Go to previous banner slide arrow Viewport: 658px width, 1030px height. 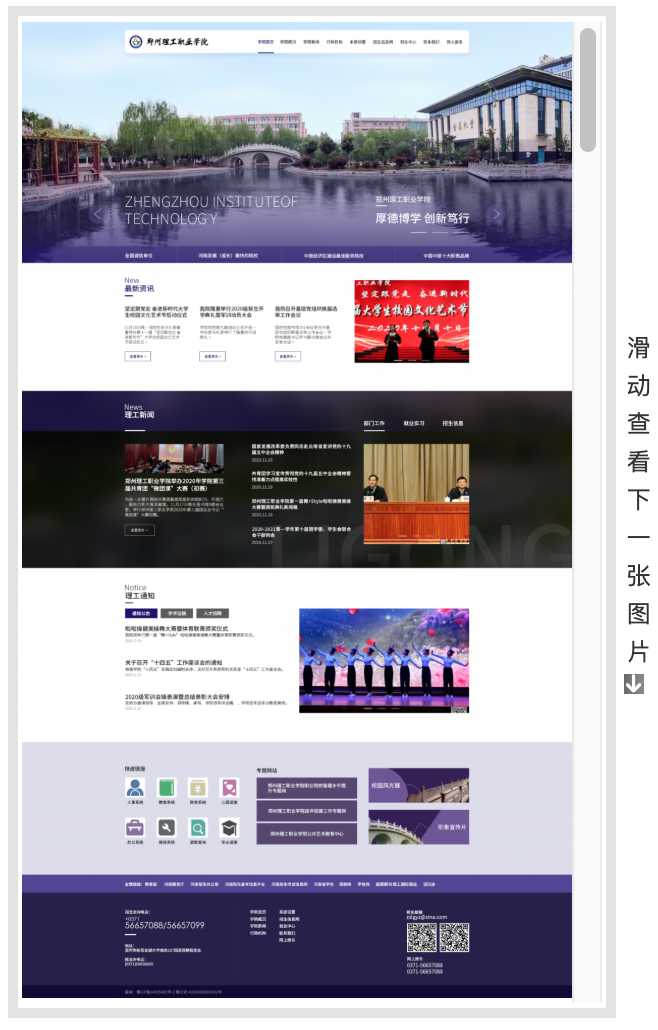[x=97, y=214]
